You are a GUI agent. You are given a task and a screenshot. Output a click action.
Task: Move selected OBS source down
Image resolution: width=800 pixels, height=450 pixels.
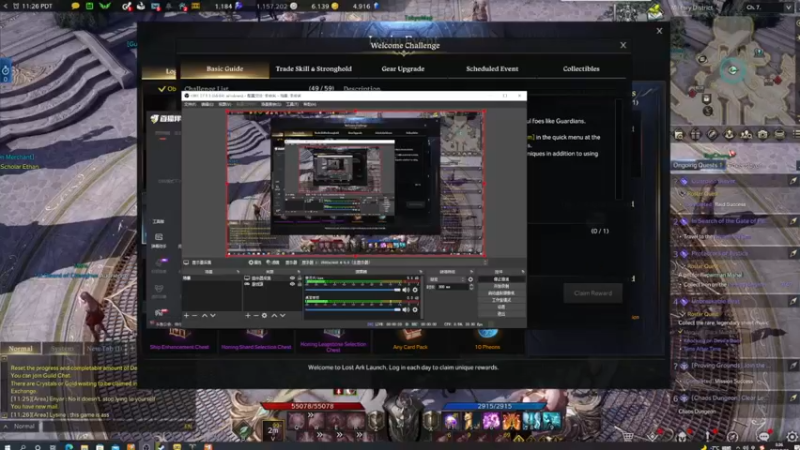[283, 316]
